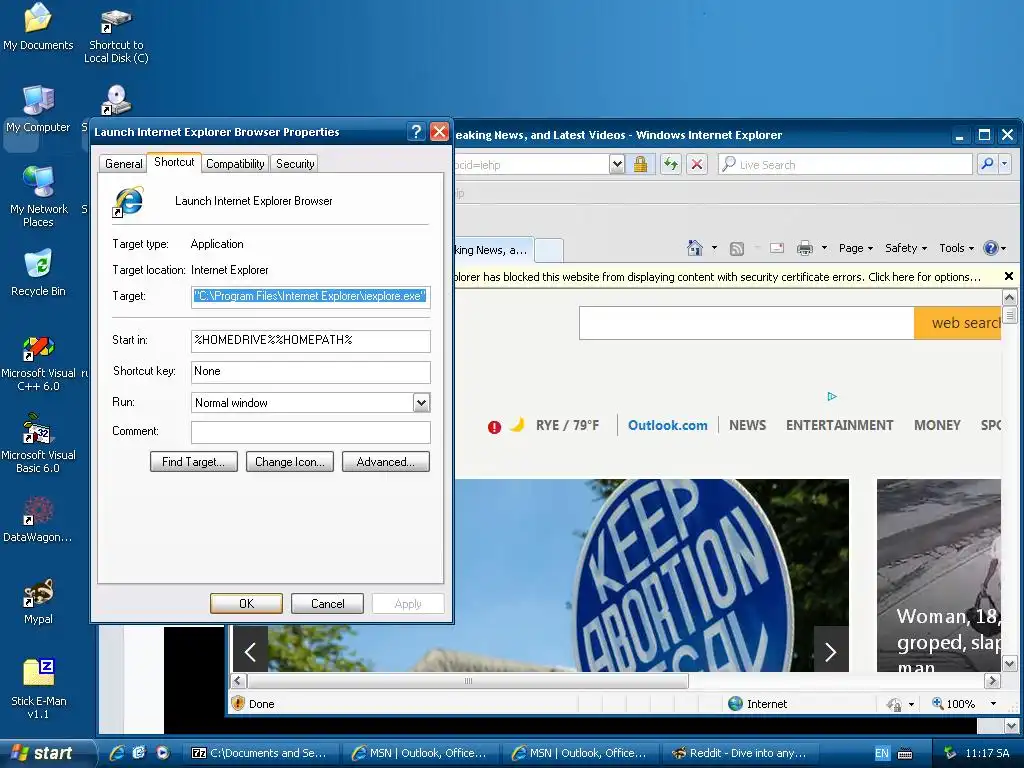The width and height of the screenshot is (1024, 768).
Task: Select the 'king News, a...' IE tab
Action: click(x=494, y=250)
